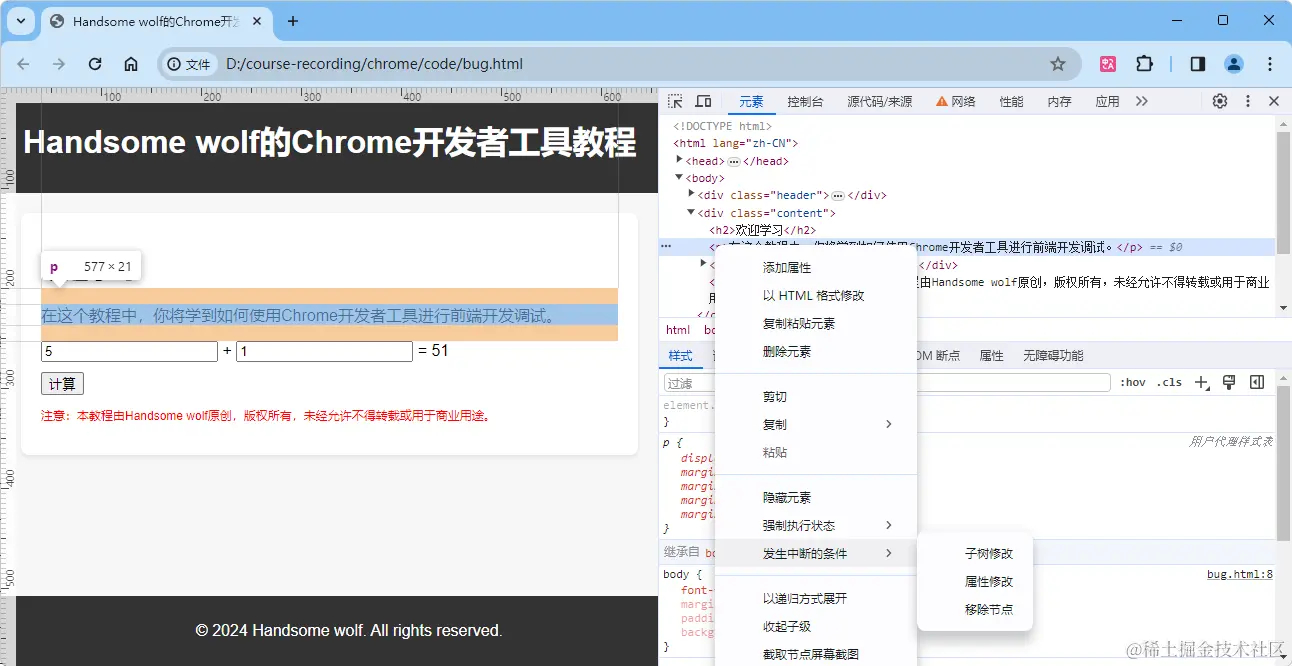Choose 复制粘贴元素 menu entry
This screenshot has width=1292, height=666.
coord(816,324)
